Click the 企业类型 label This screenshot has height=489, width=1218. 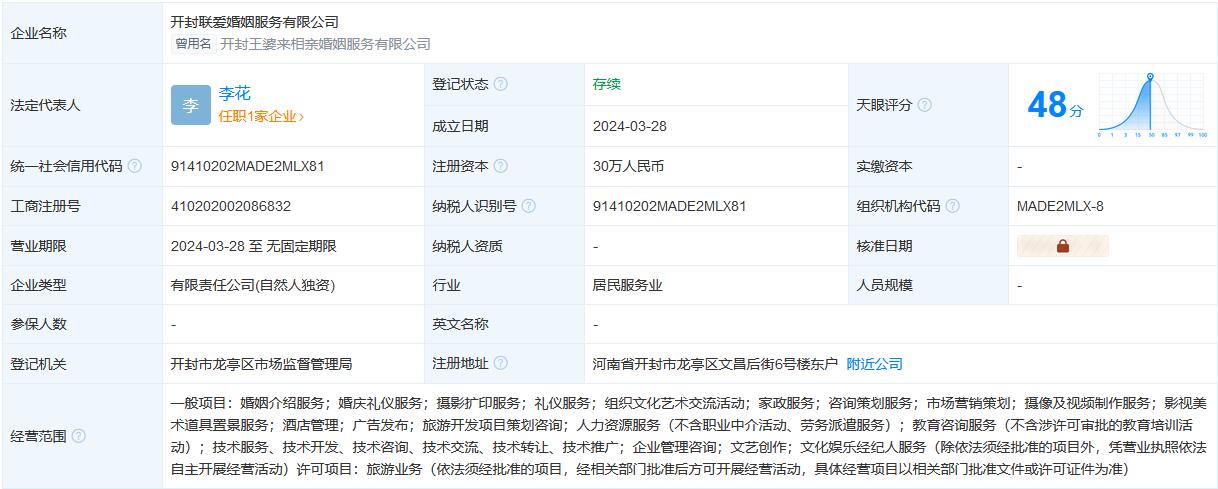pos(38,285)
